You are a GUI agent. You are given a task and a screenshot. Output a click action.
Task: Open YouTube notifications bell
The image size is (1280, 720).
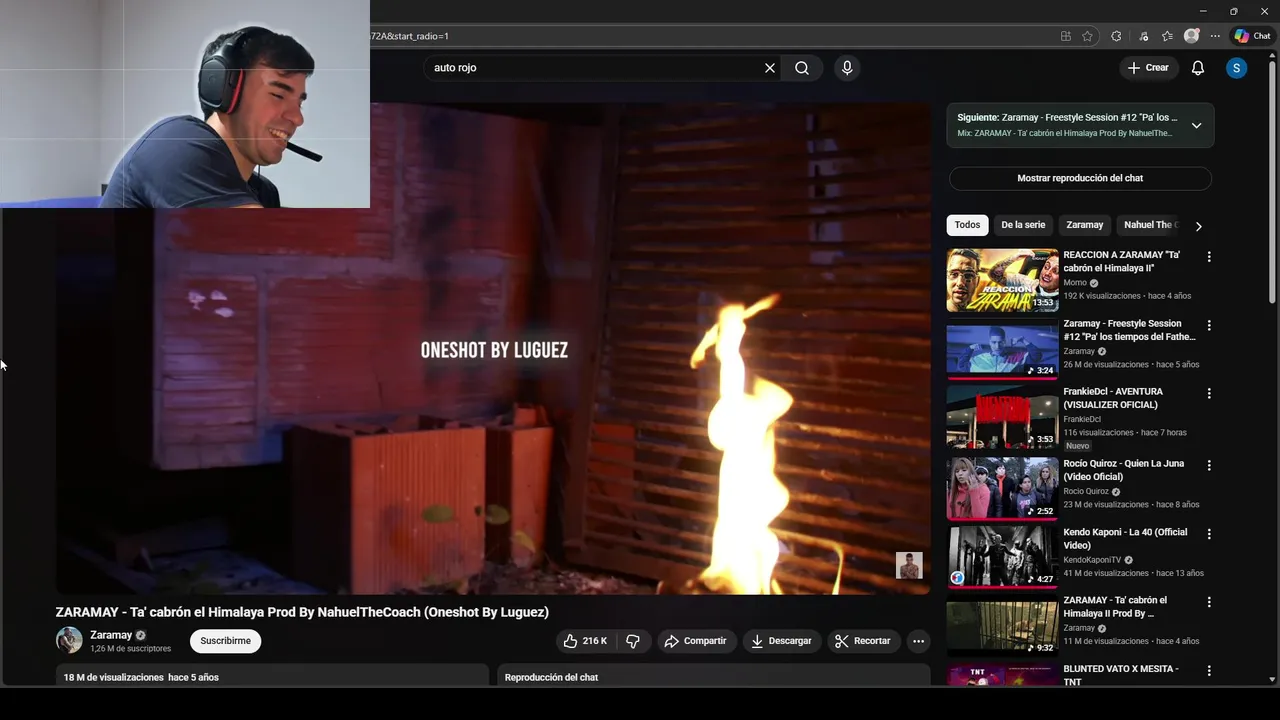1198,68
